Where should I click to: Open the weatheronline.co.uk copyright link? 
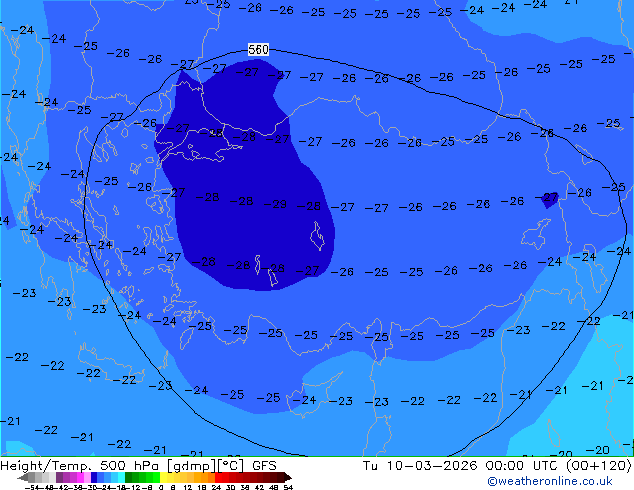pos(550,481)
